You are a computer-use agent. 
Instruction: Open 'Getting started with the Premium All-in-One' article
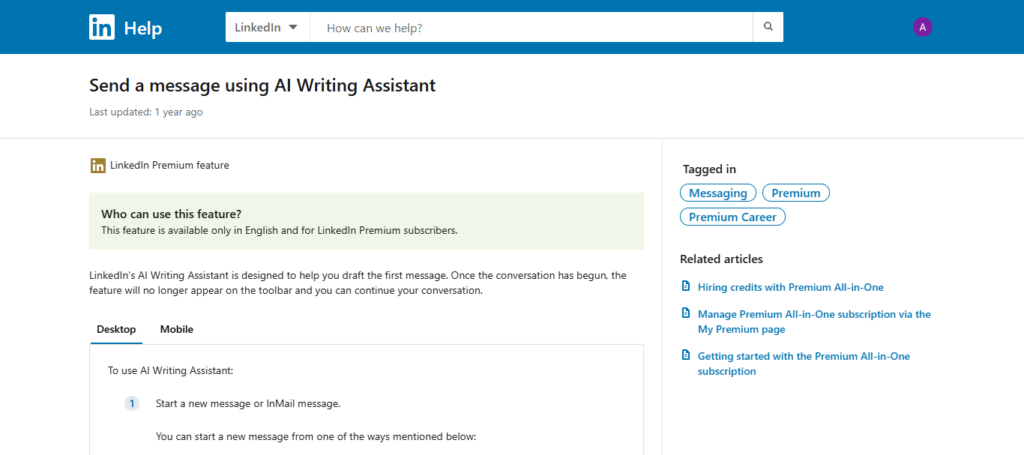pyautogui.click(x=803, y=364)
